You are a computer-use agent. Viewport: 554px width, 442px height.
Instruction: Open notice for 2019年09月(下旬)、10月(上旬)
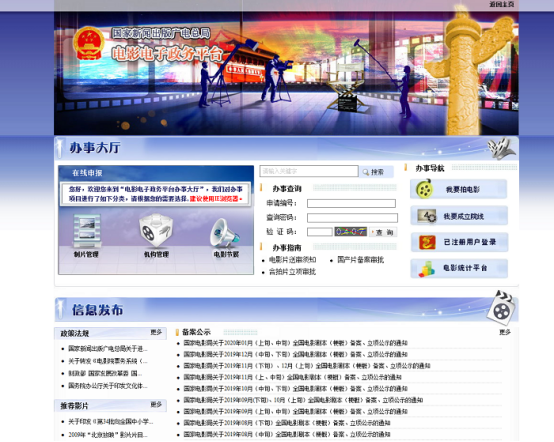pos(303,400)
